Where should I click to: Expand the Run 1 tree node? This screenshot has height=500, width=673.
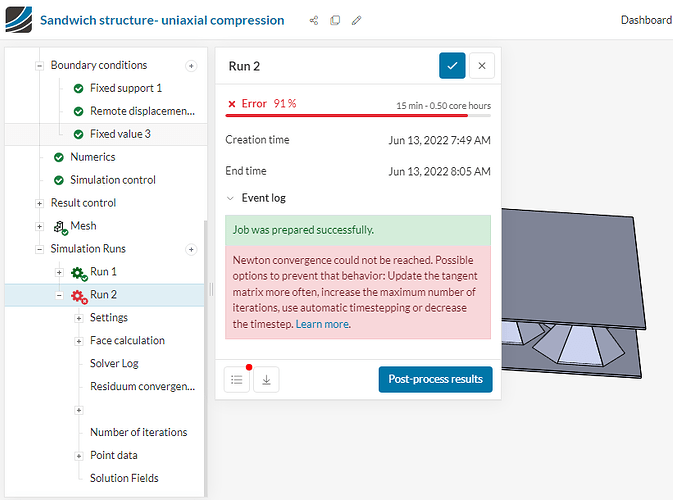[60, 272]
